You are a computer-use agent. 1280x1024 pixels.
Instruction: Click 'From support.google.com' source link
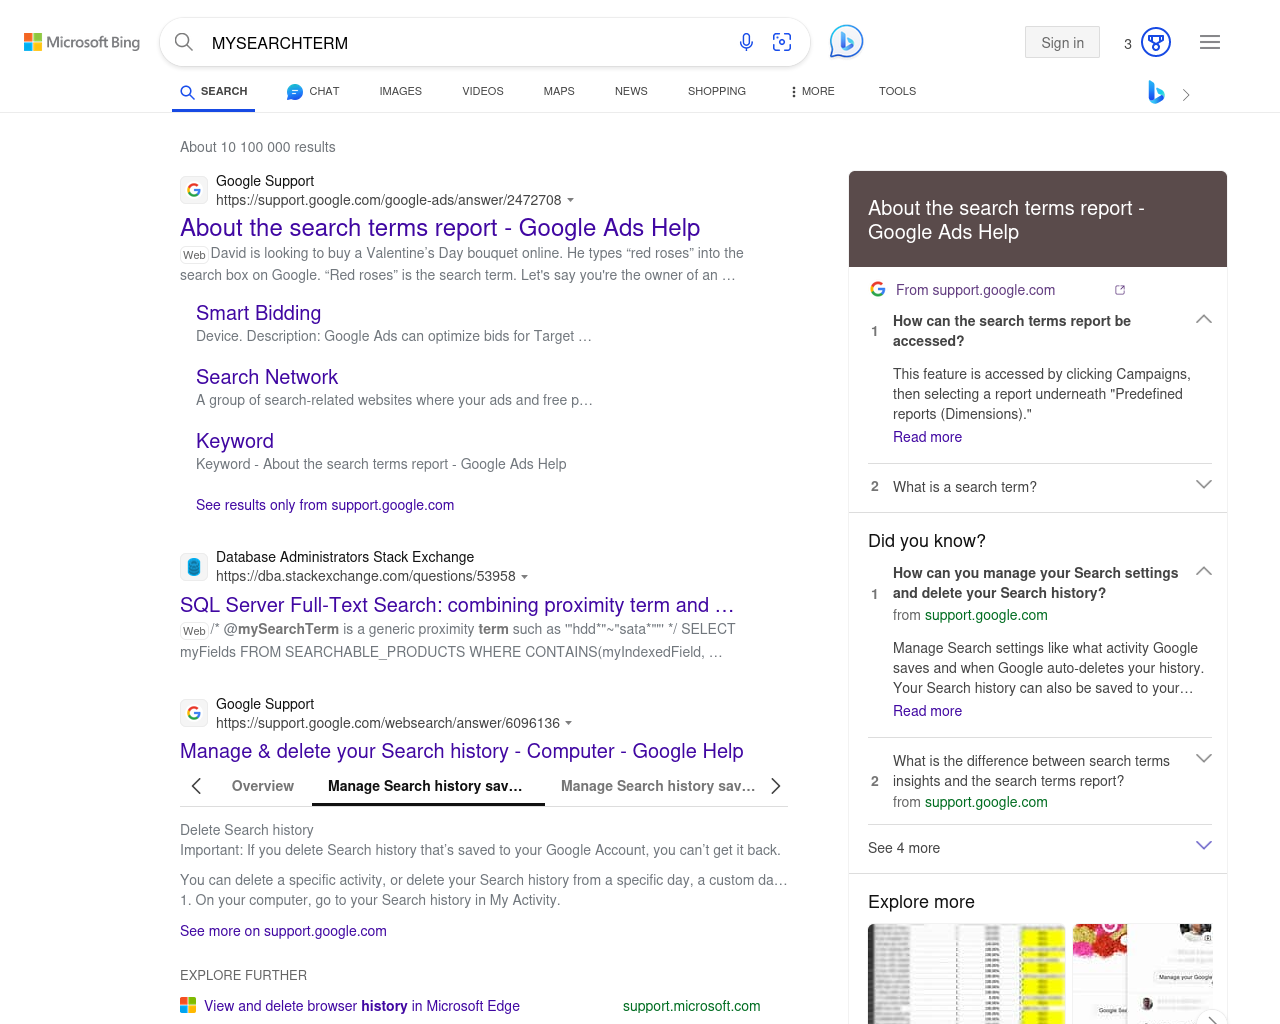click(975, 290)
